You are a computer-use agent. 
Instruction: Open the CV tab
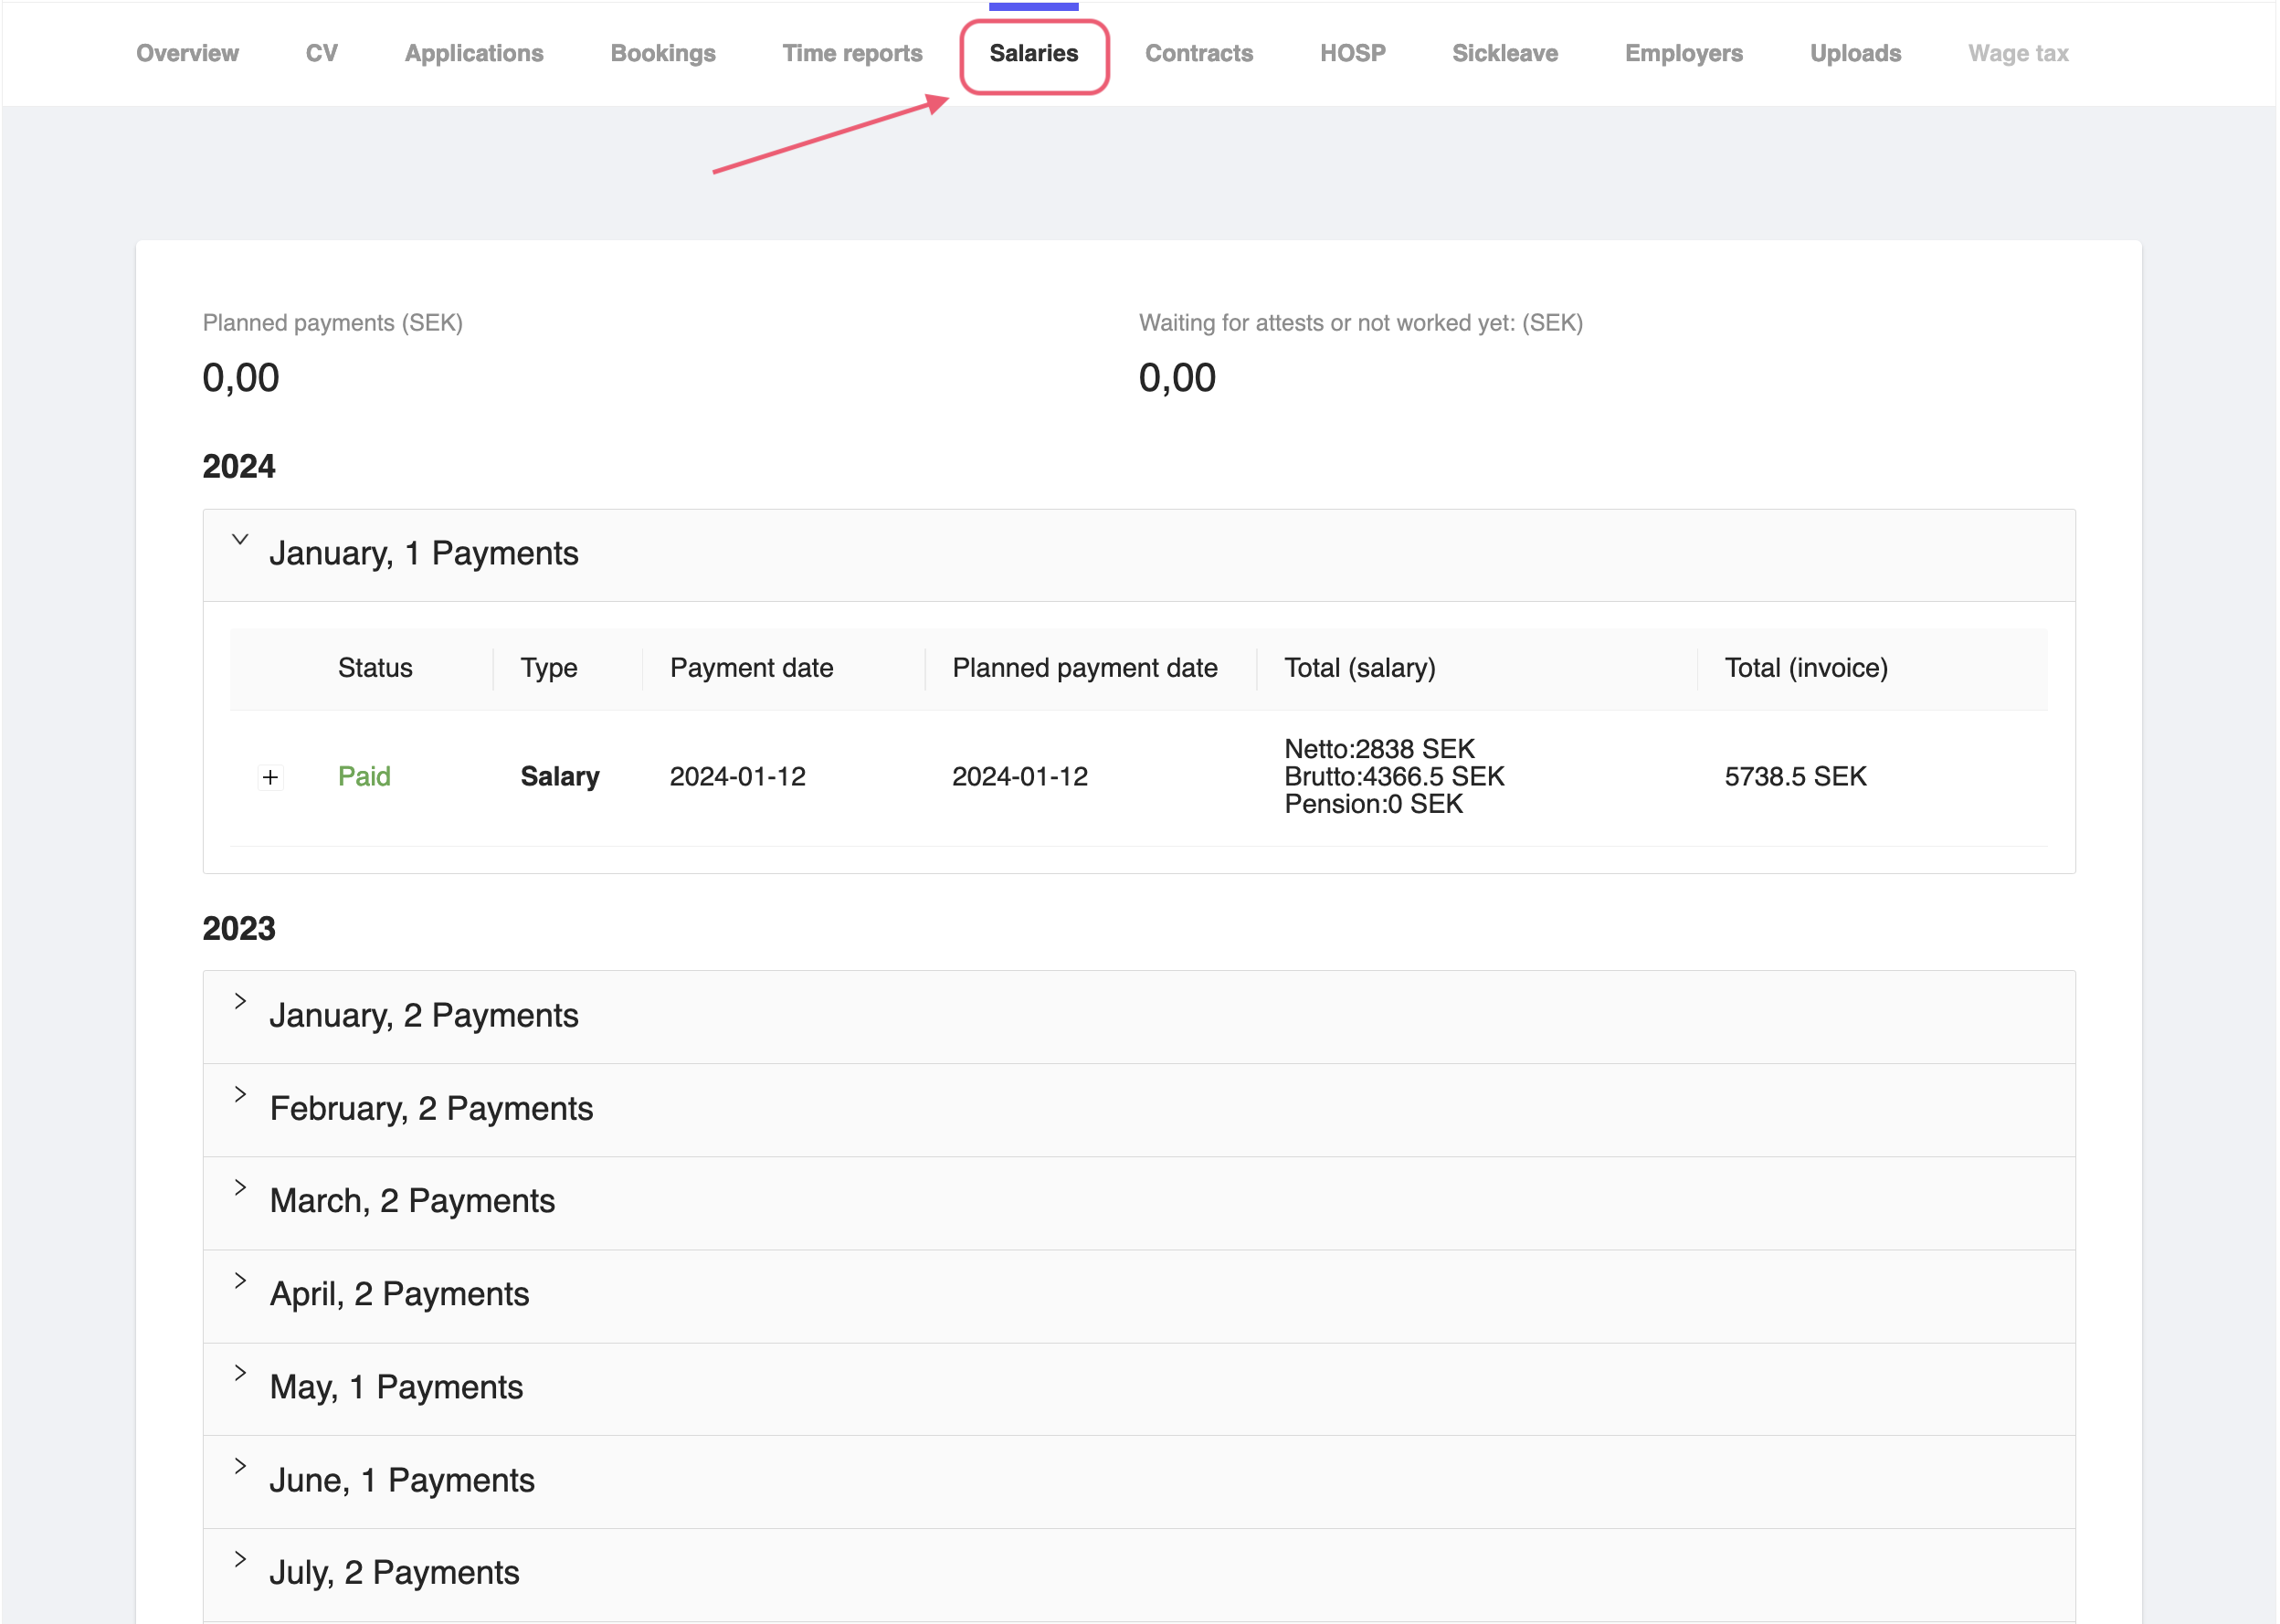point(322,53)
